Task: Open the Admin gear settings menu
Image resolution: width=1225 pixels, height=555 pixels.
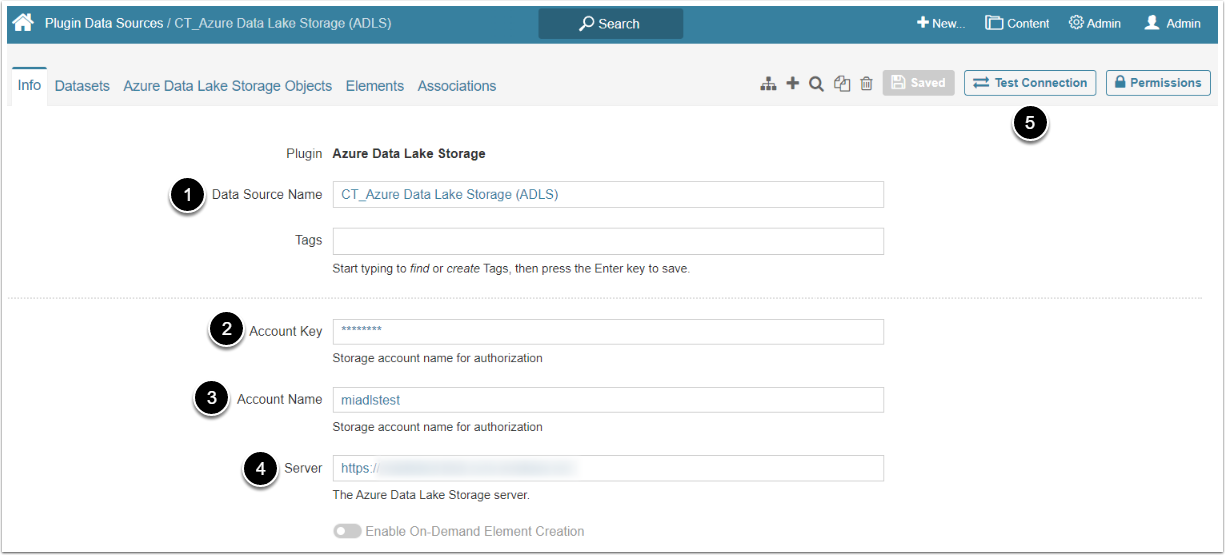Action: (1095, 23)
